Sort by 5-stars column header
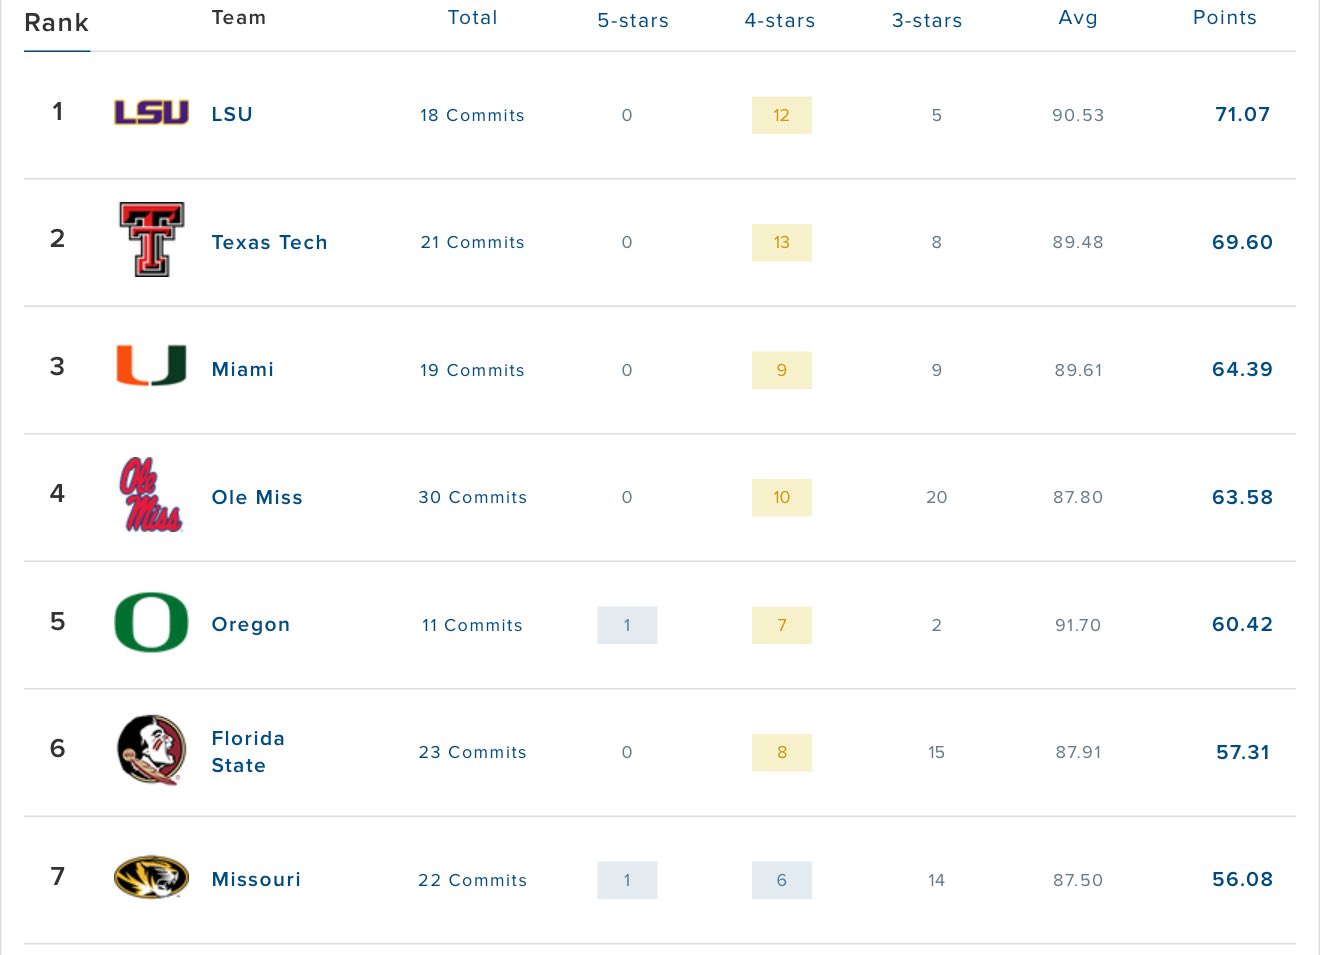Image resolution: width=1320 pixels, height=955 pixels. tap(633, 20)
